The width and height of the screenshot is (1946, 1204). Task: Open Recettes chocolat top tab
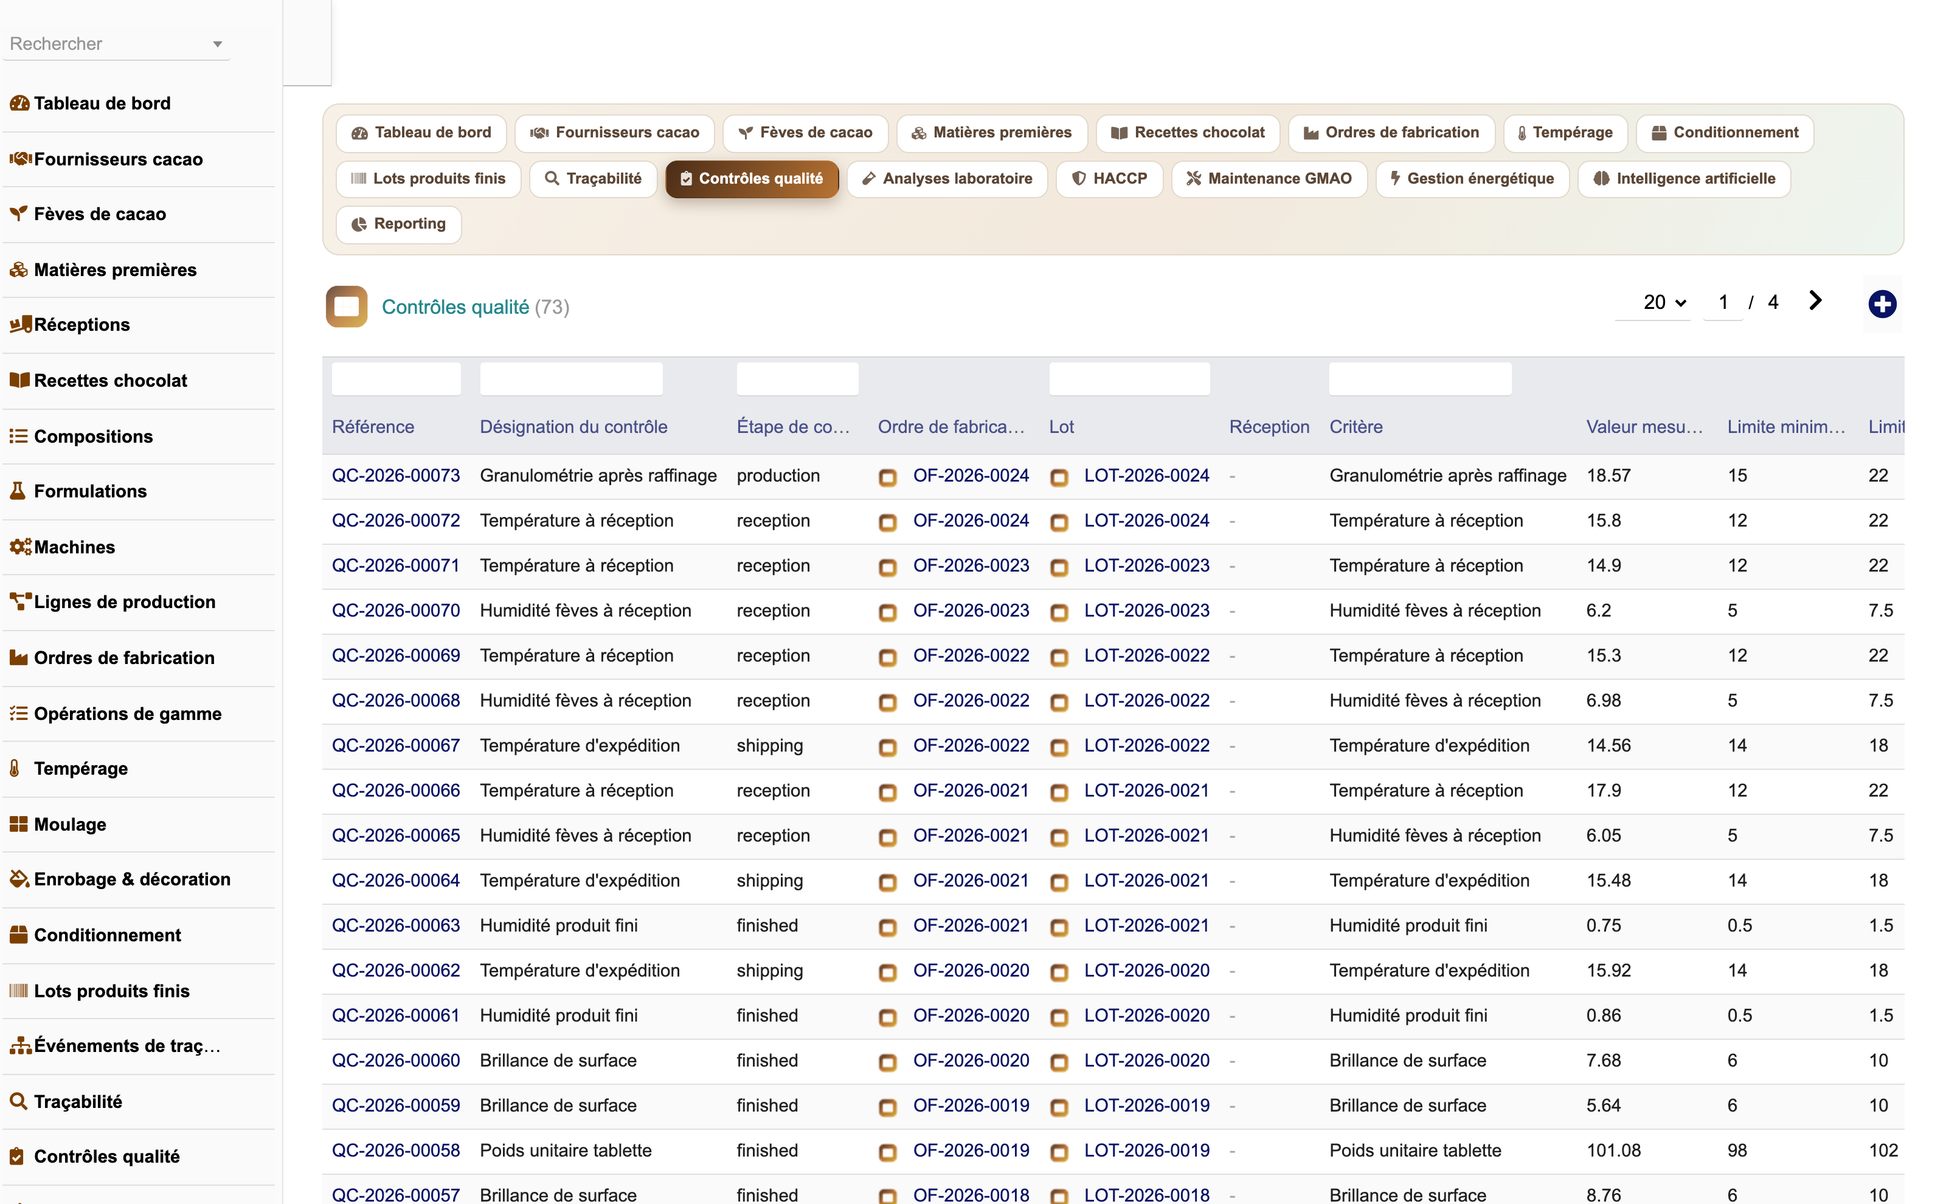point(1187,133)
